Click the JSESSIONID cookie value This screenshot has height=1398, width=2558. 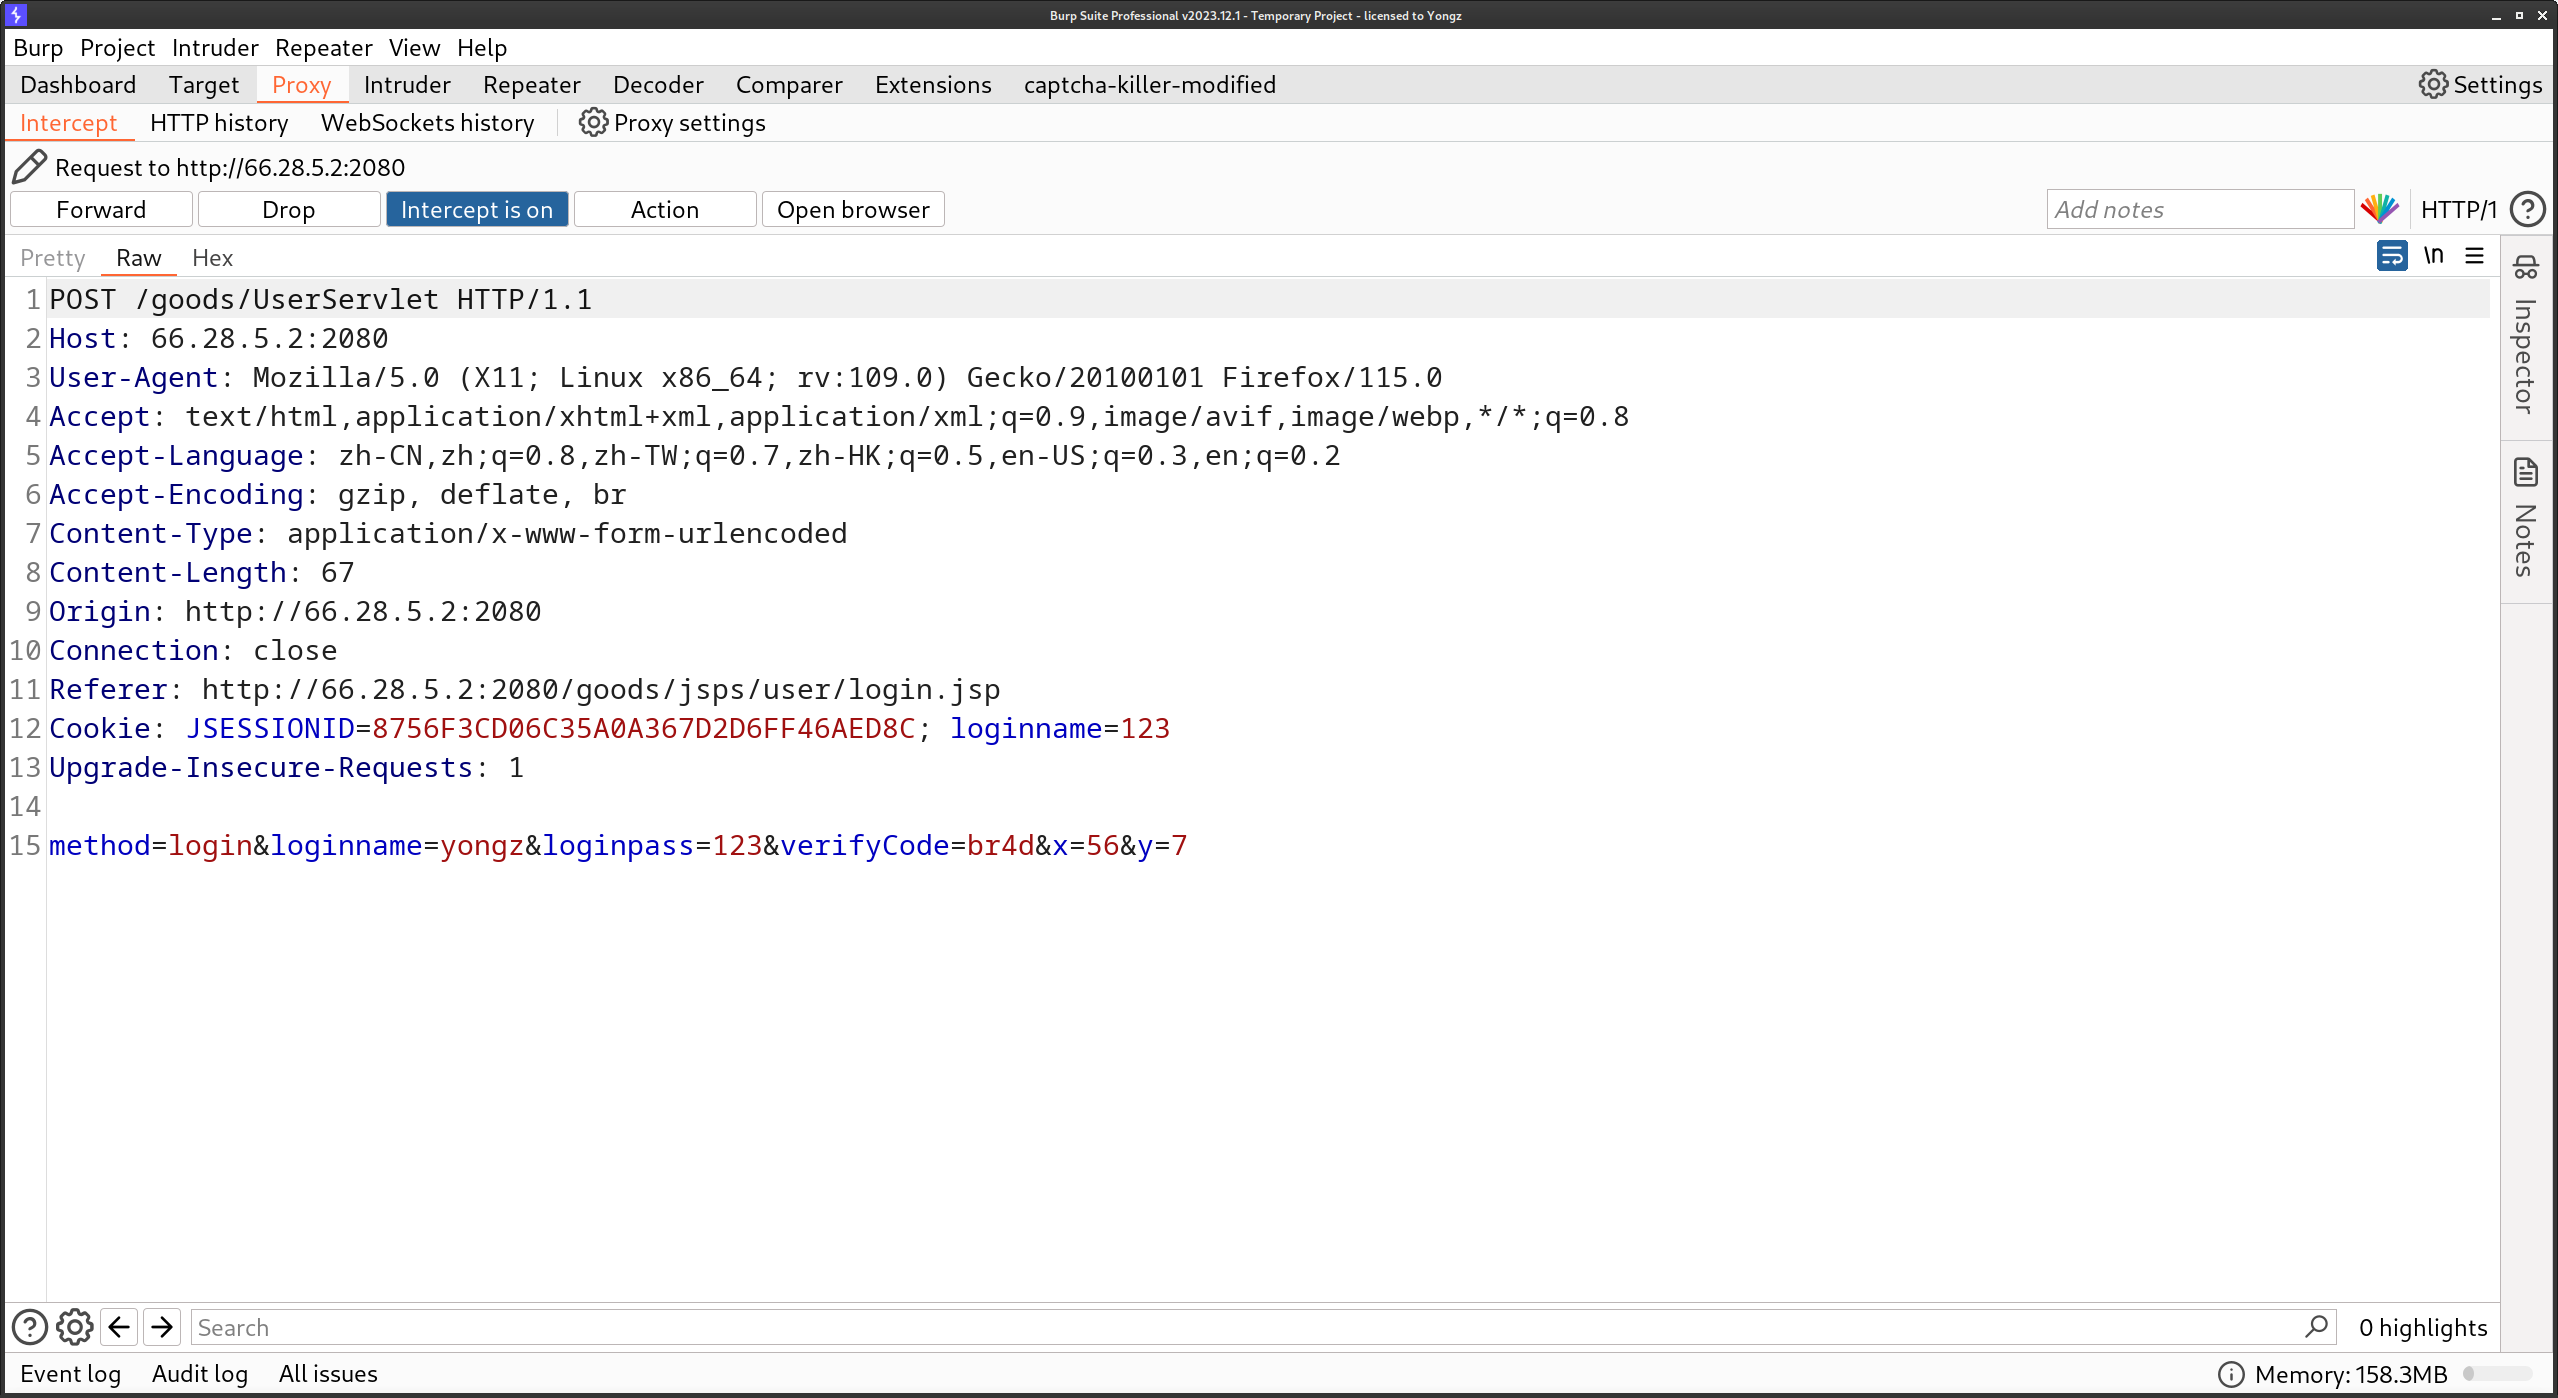pos(644,728)
